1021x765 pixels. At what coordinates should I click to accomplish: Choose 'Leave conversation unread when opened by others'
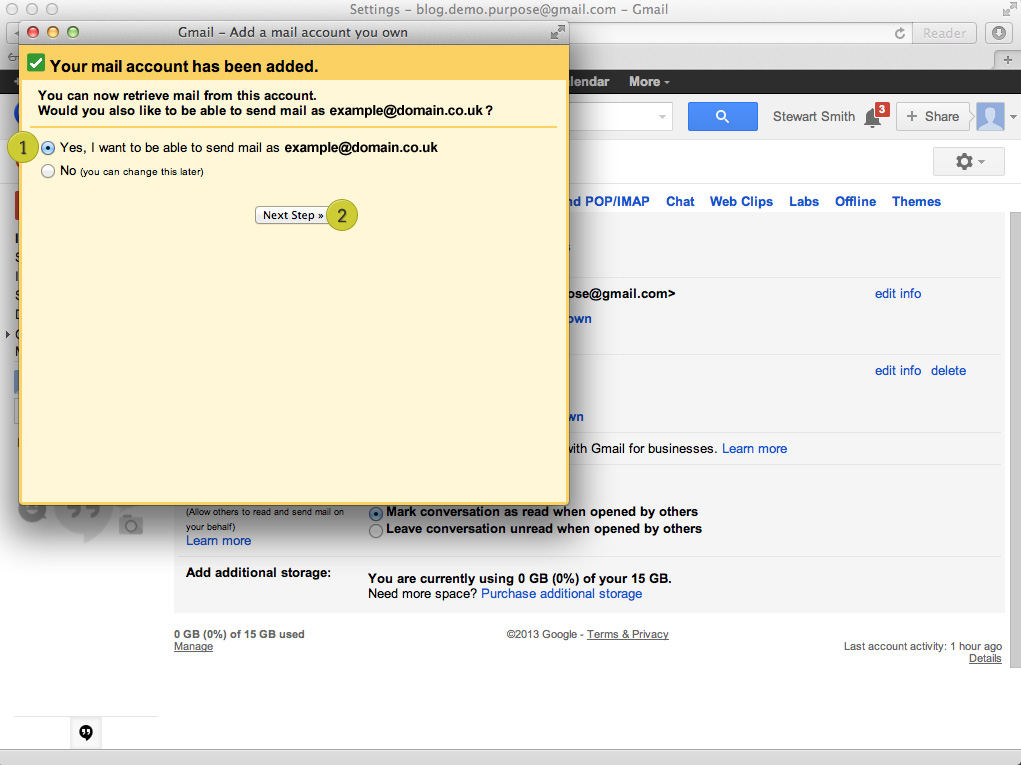376,530
